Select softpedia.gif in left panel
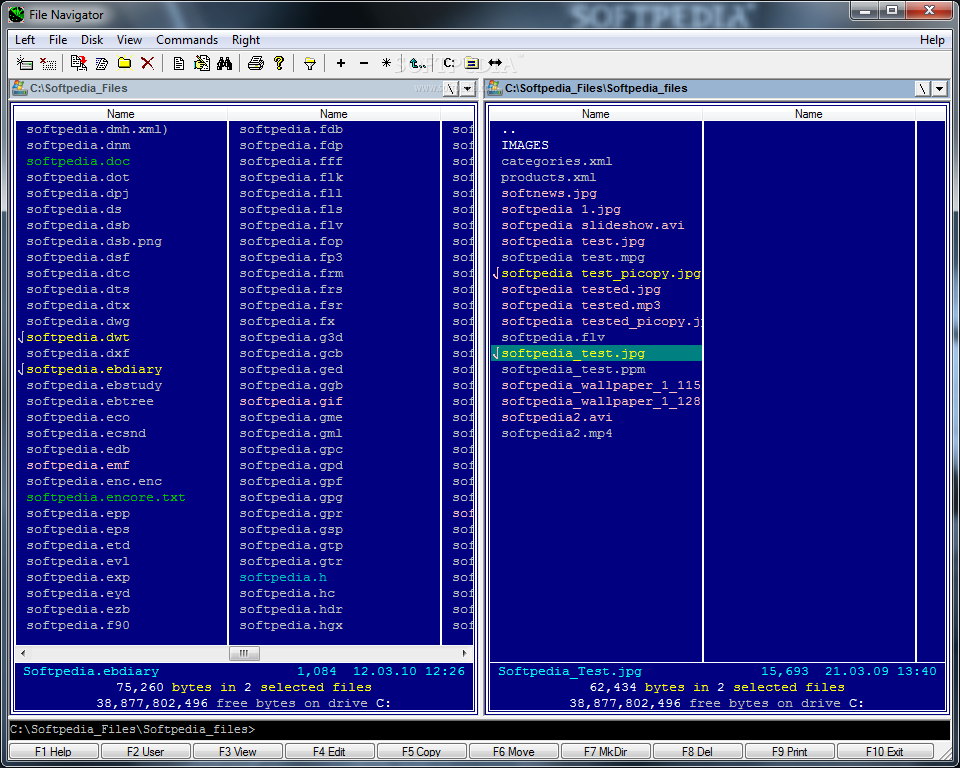The height and width of the screenshot is (768, 960). 291,401
